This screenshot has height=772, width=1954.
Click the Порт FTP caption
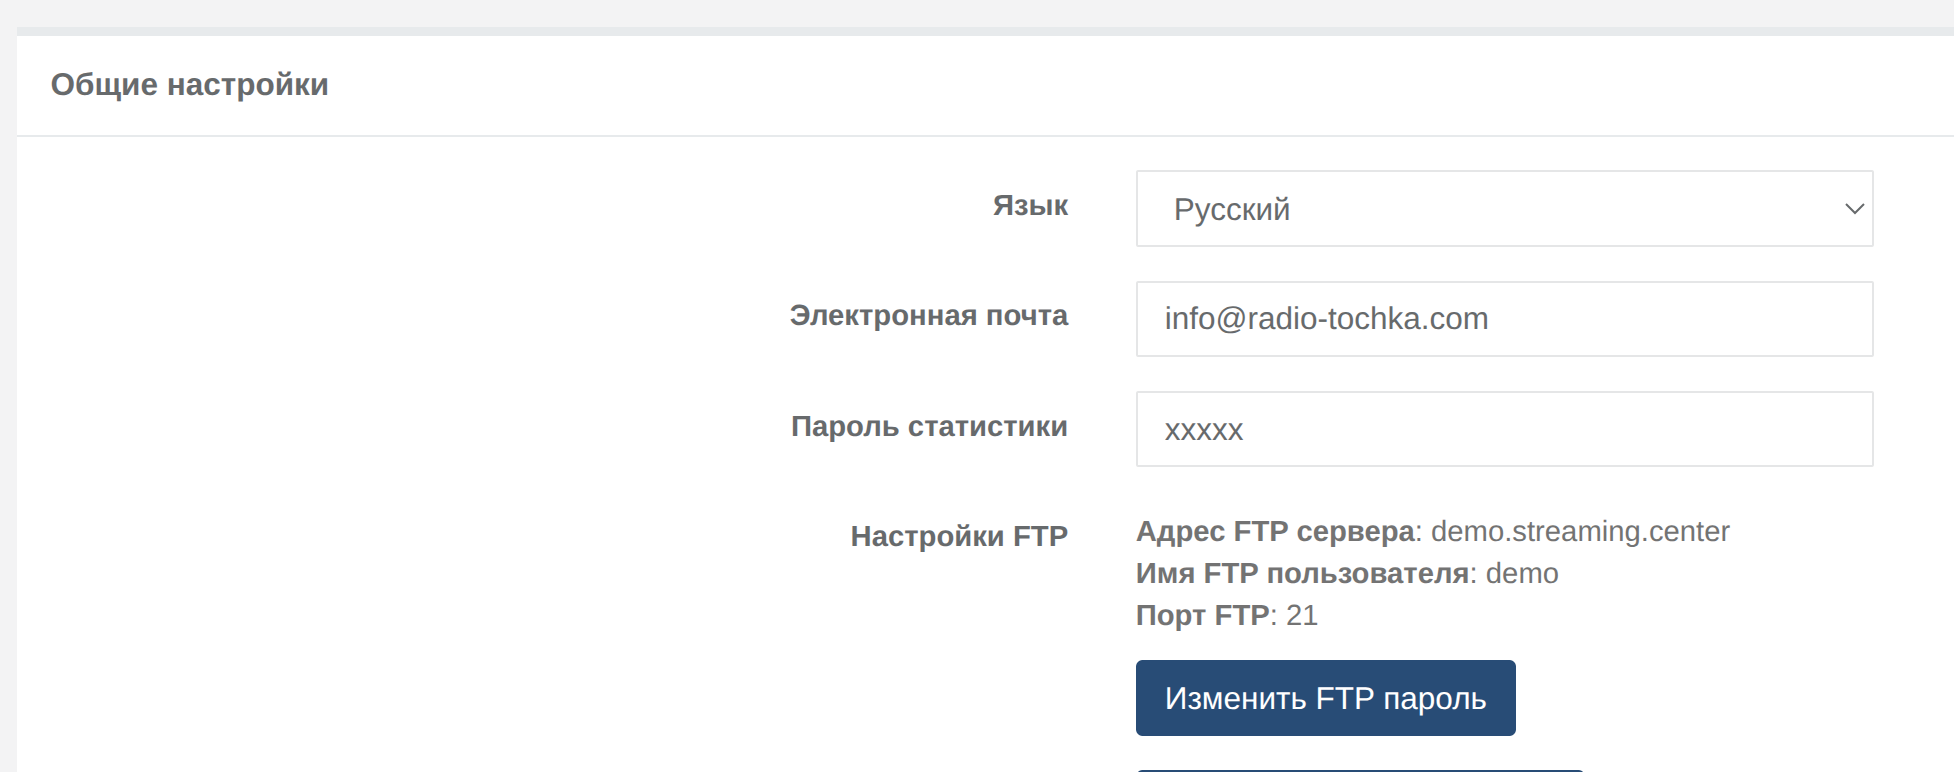(x=1202, y=616)
